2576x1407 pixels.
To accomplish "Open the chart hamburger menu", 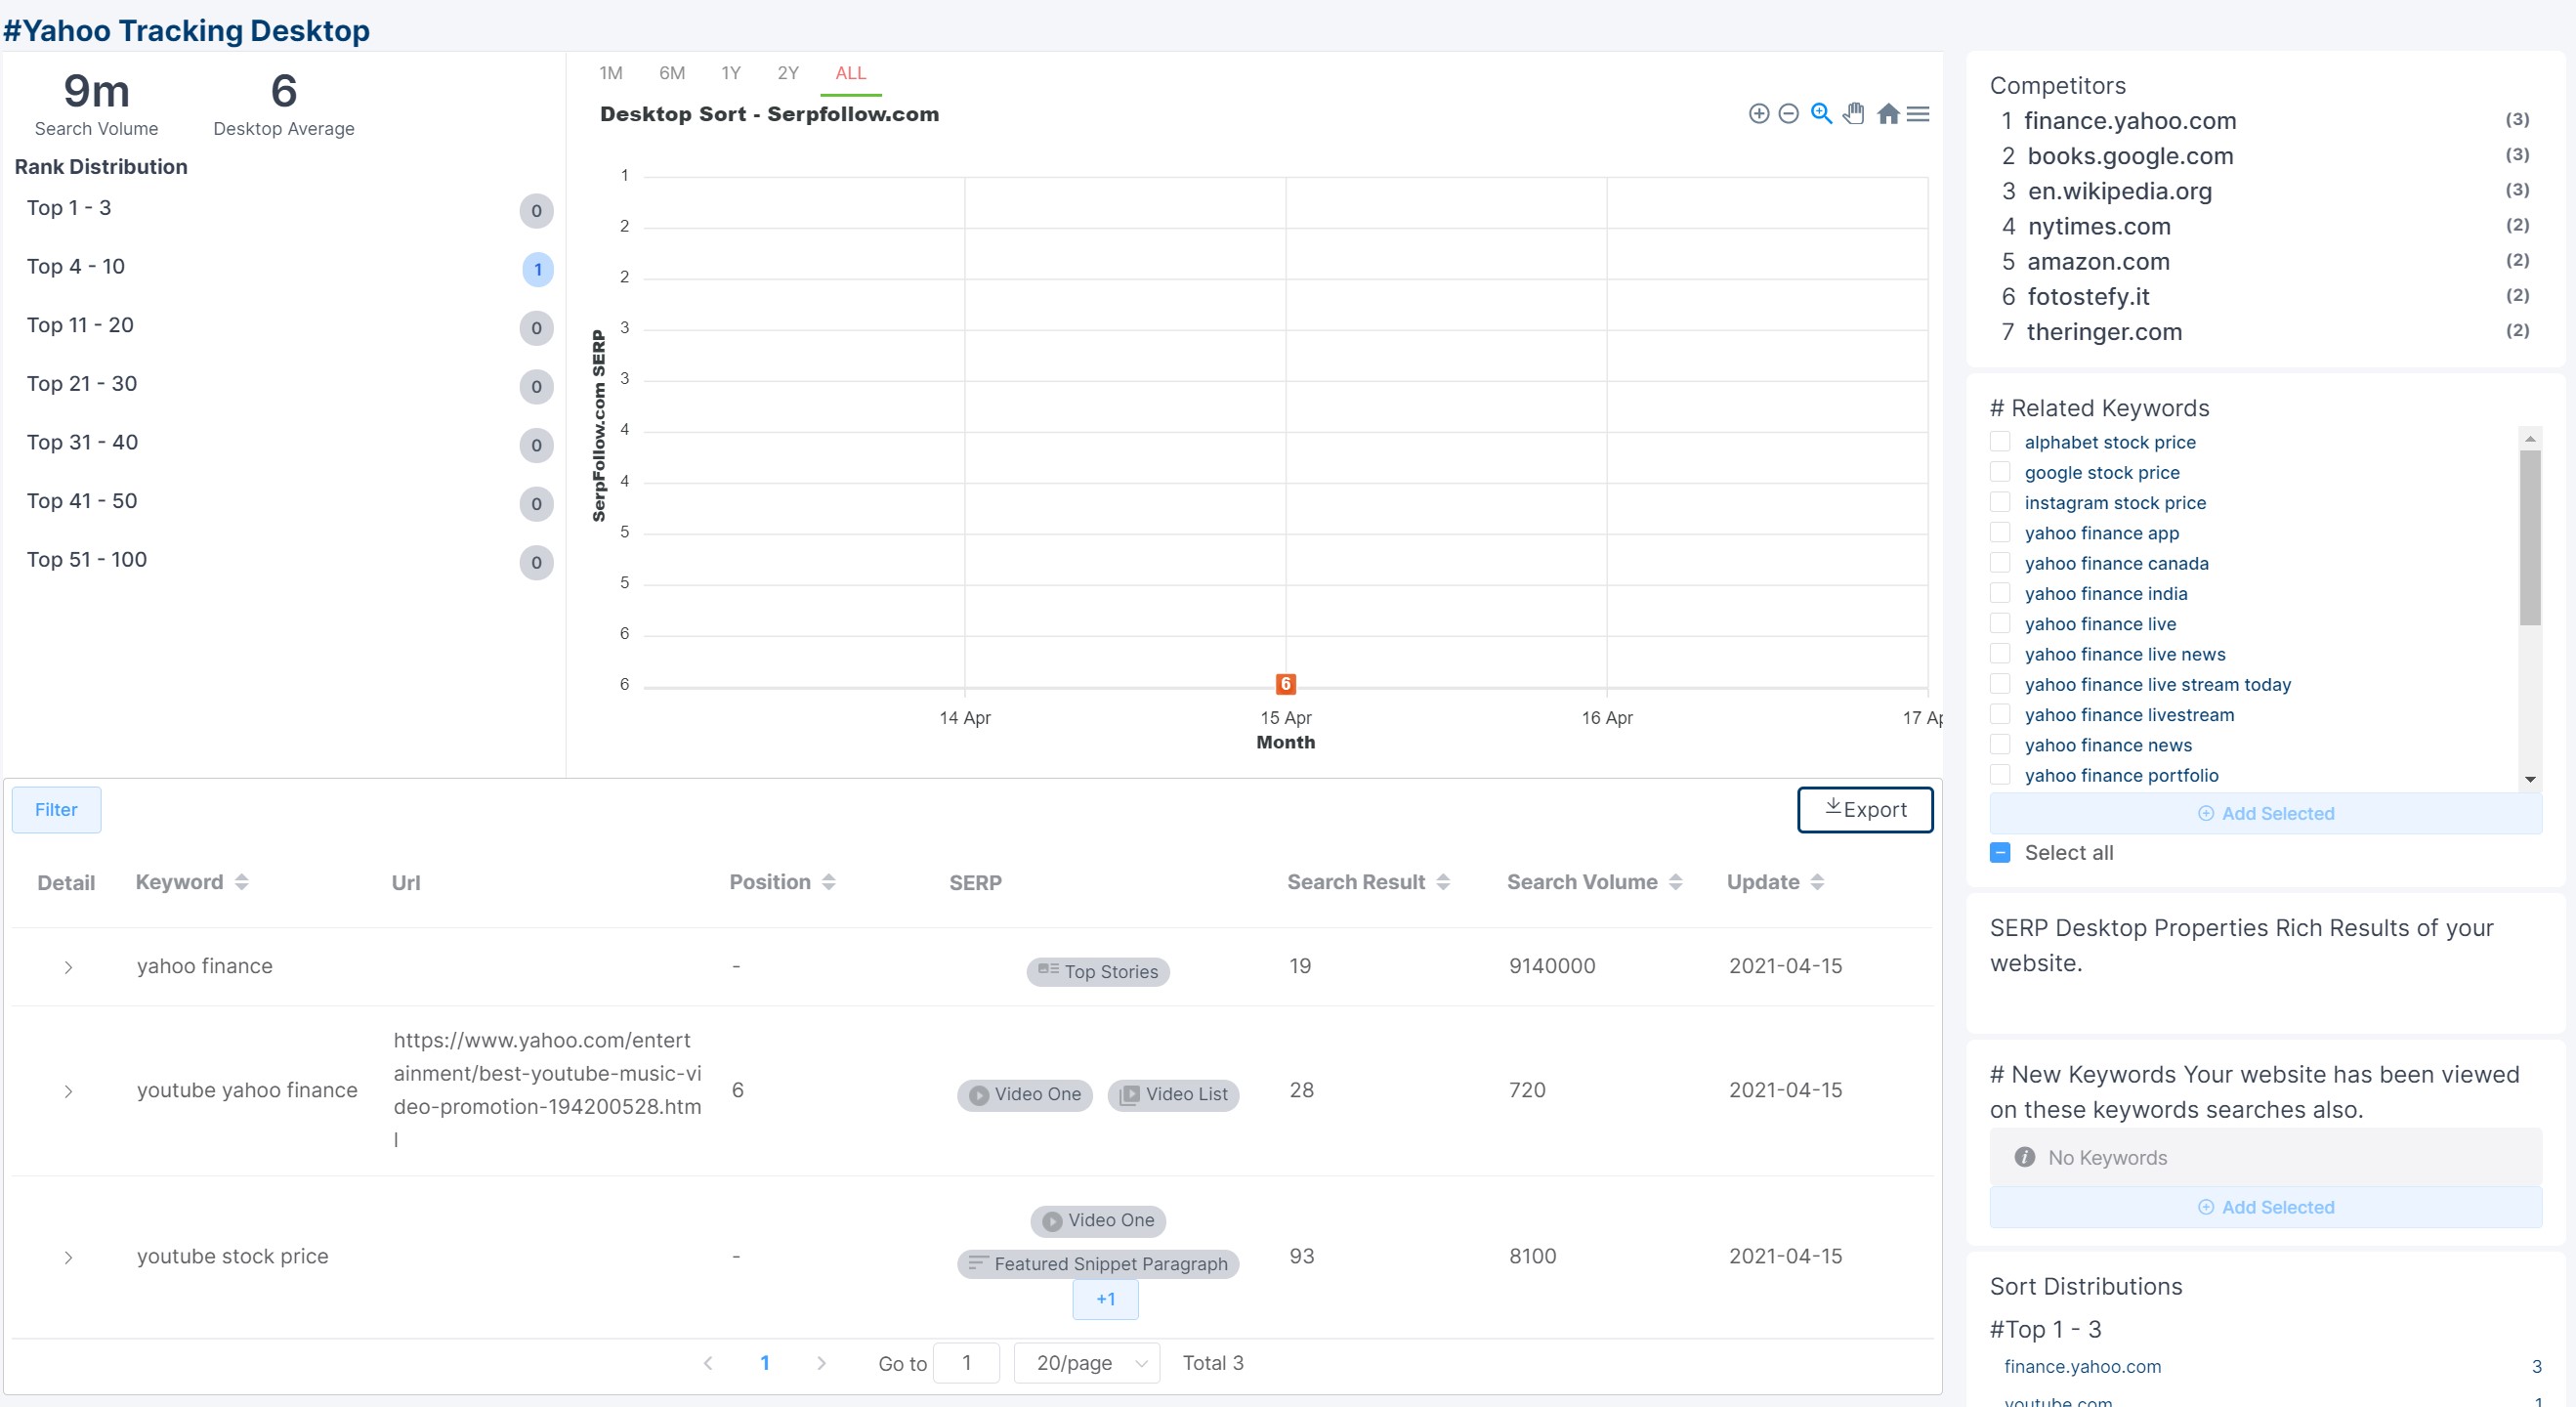I will [1918, 114].
